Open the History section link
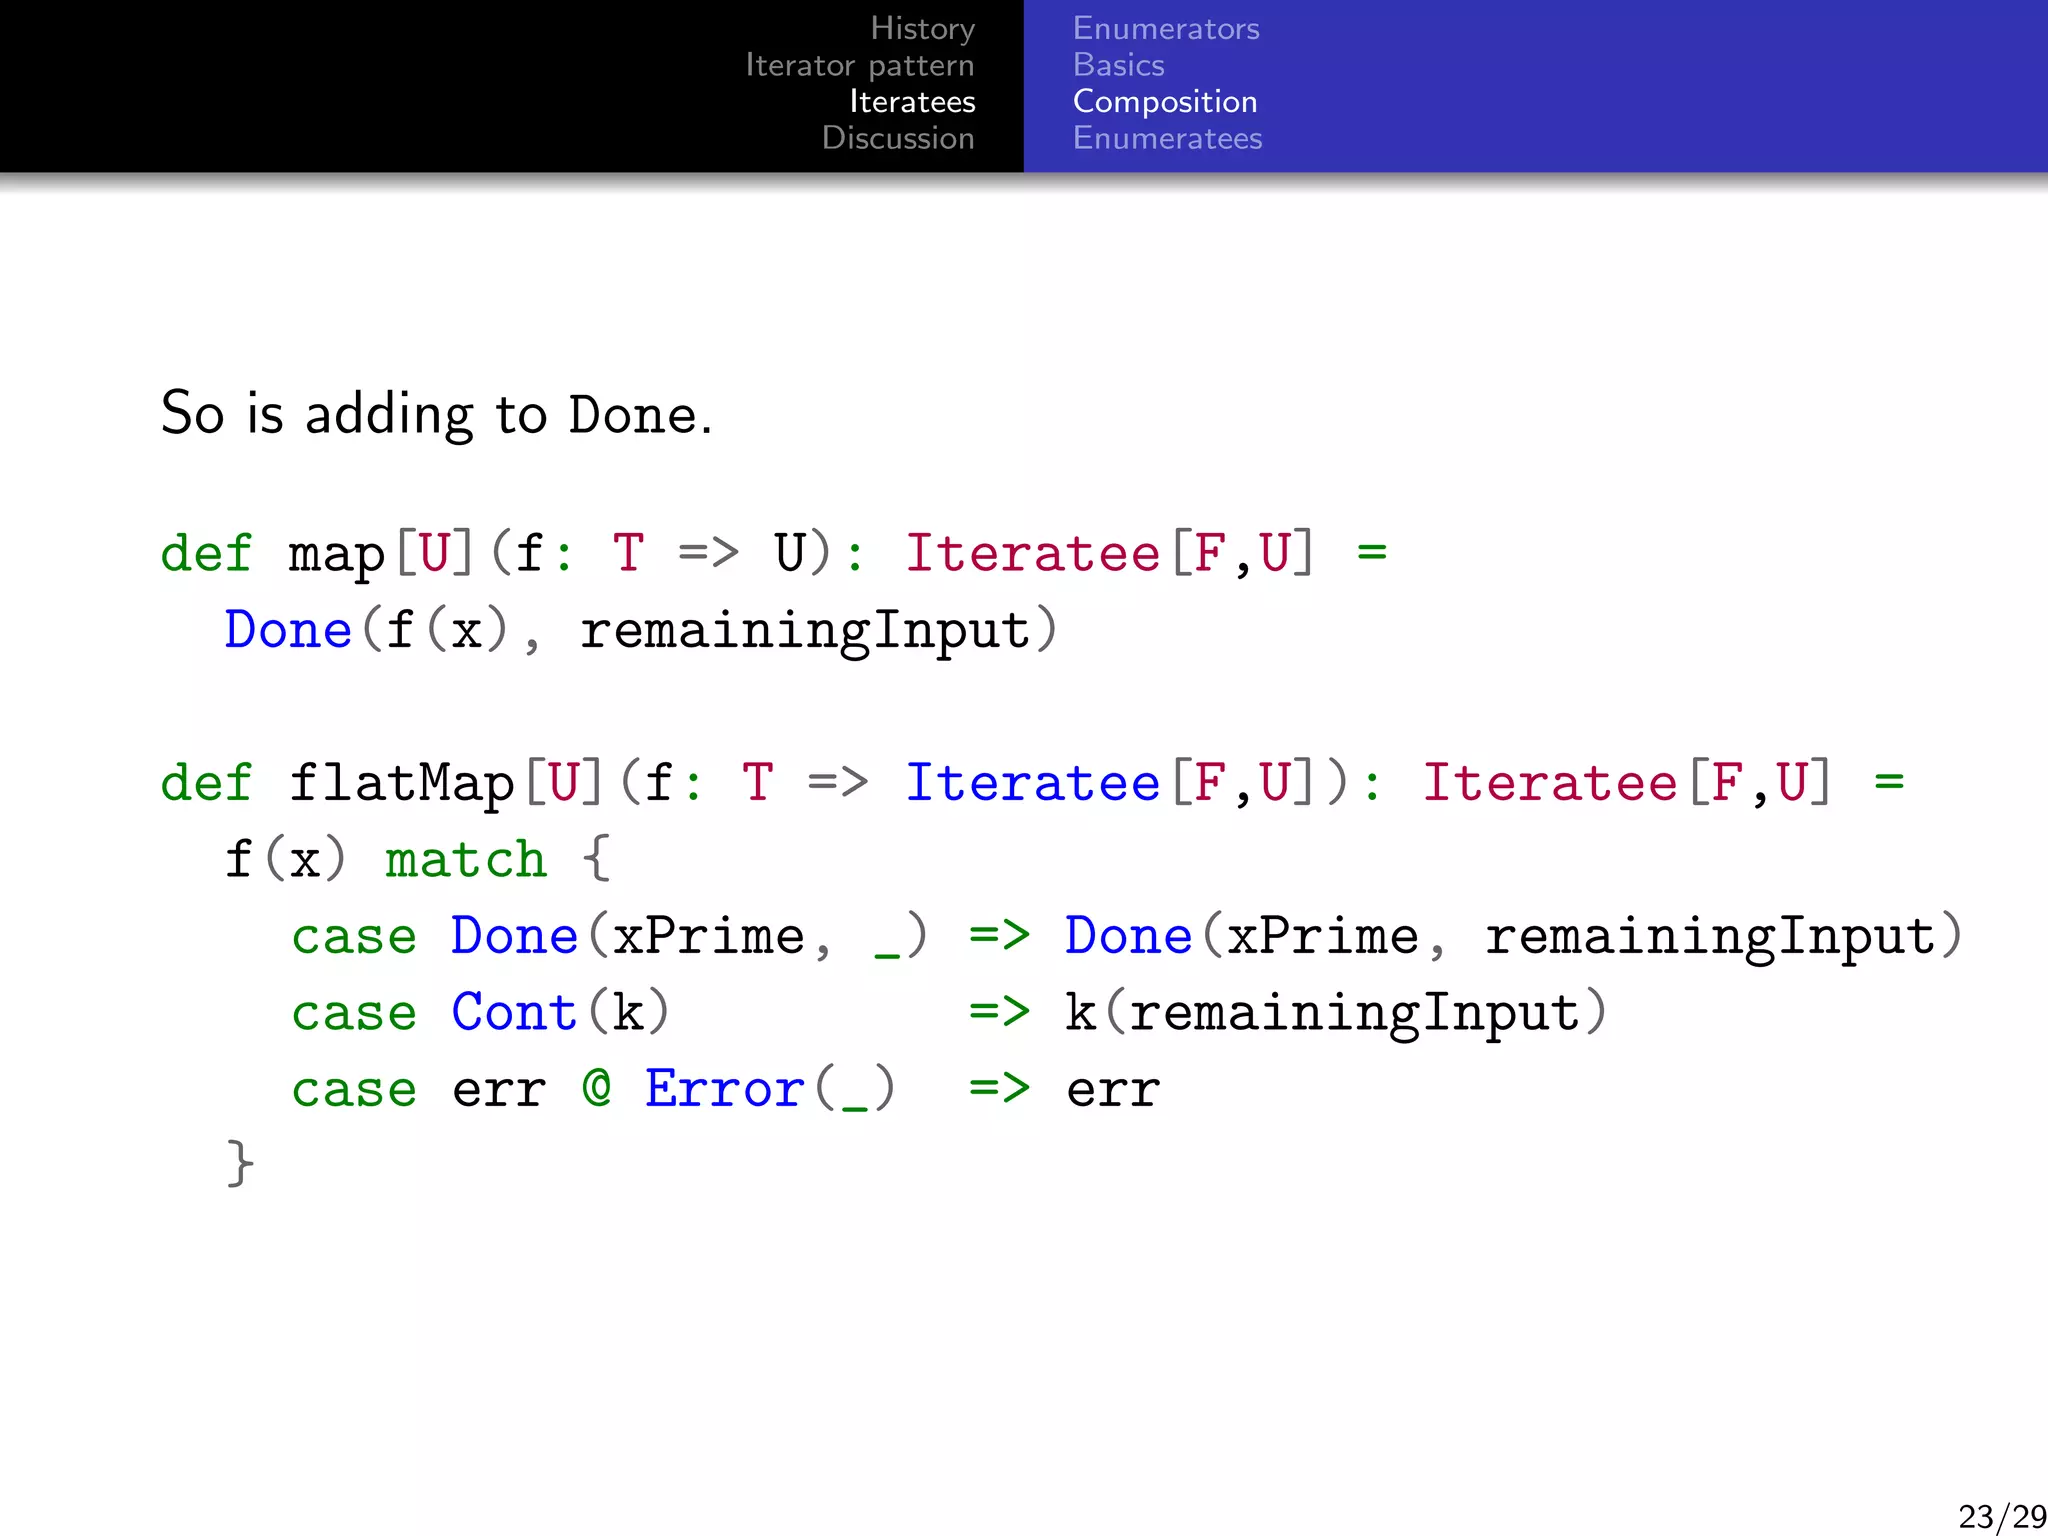 click(922, 29)
